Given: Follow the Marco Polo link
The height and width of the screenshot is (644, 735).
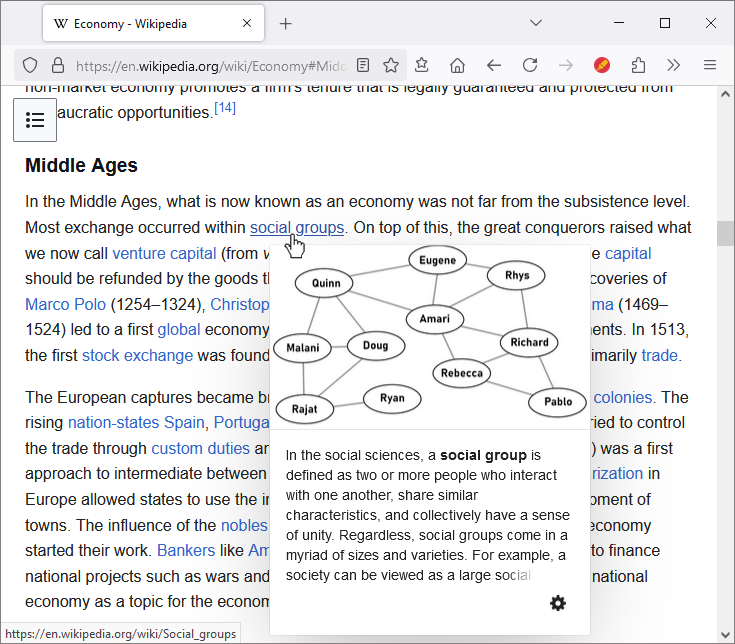Looking at the screenshot, I should (66, 305).
